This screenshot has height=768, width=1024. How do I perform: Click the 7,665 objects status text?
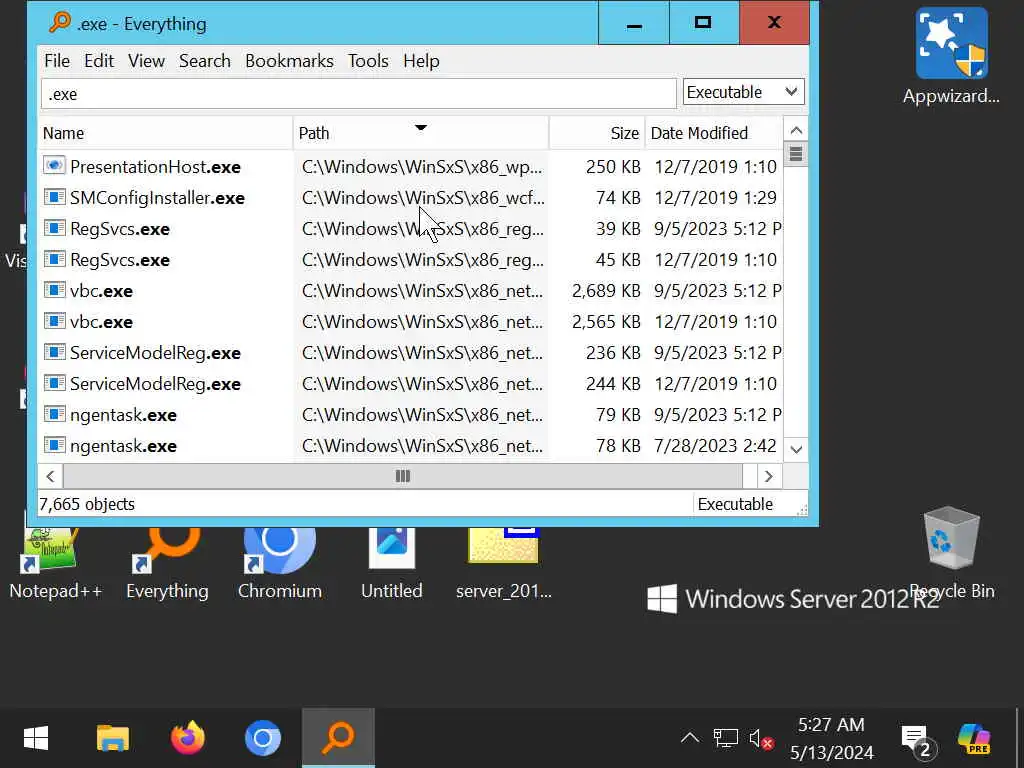[x=87, y=504]
